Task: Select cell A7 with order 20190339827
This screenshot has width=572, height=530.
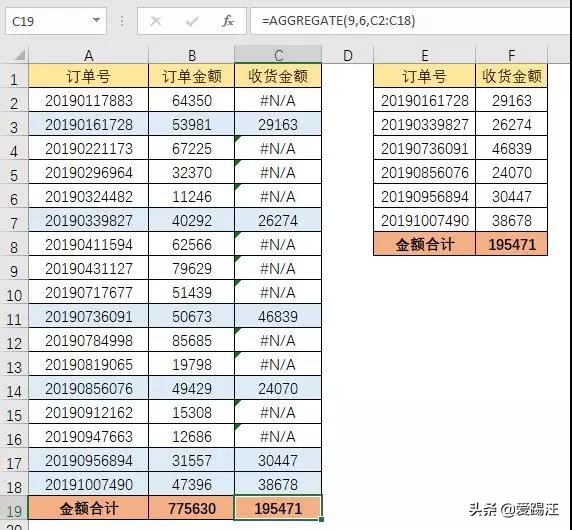Action: coord(89,221)
